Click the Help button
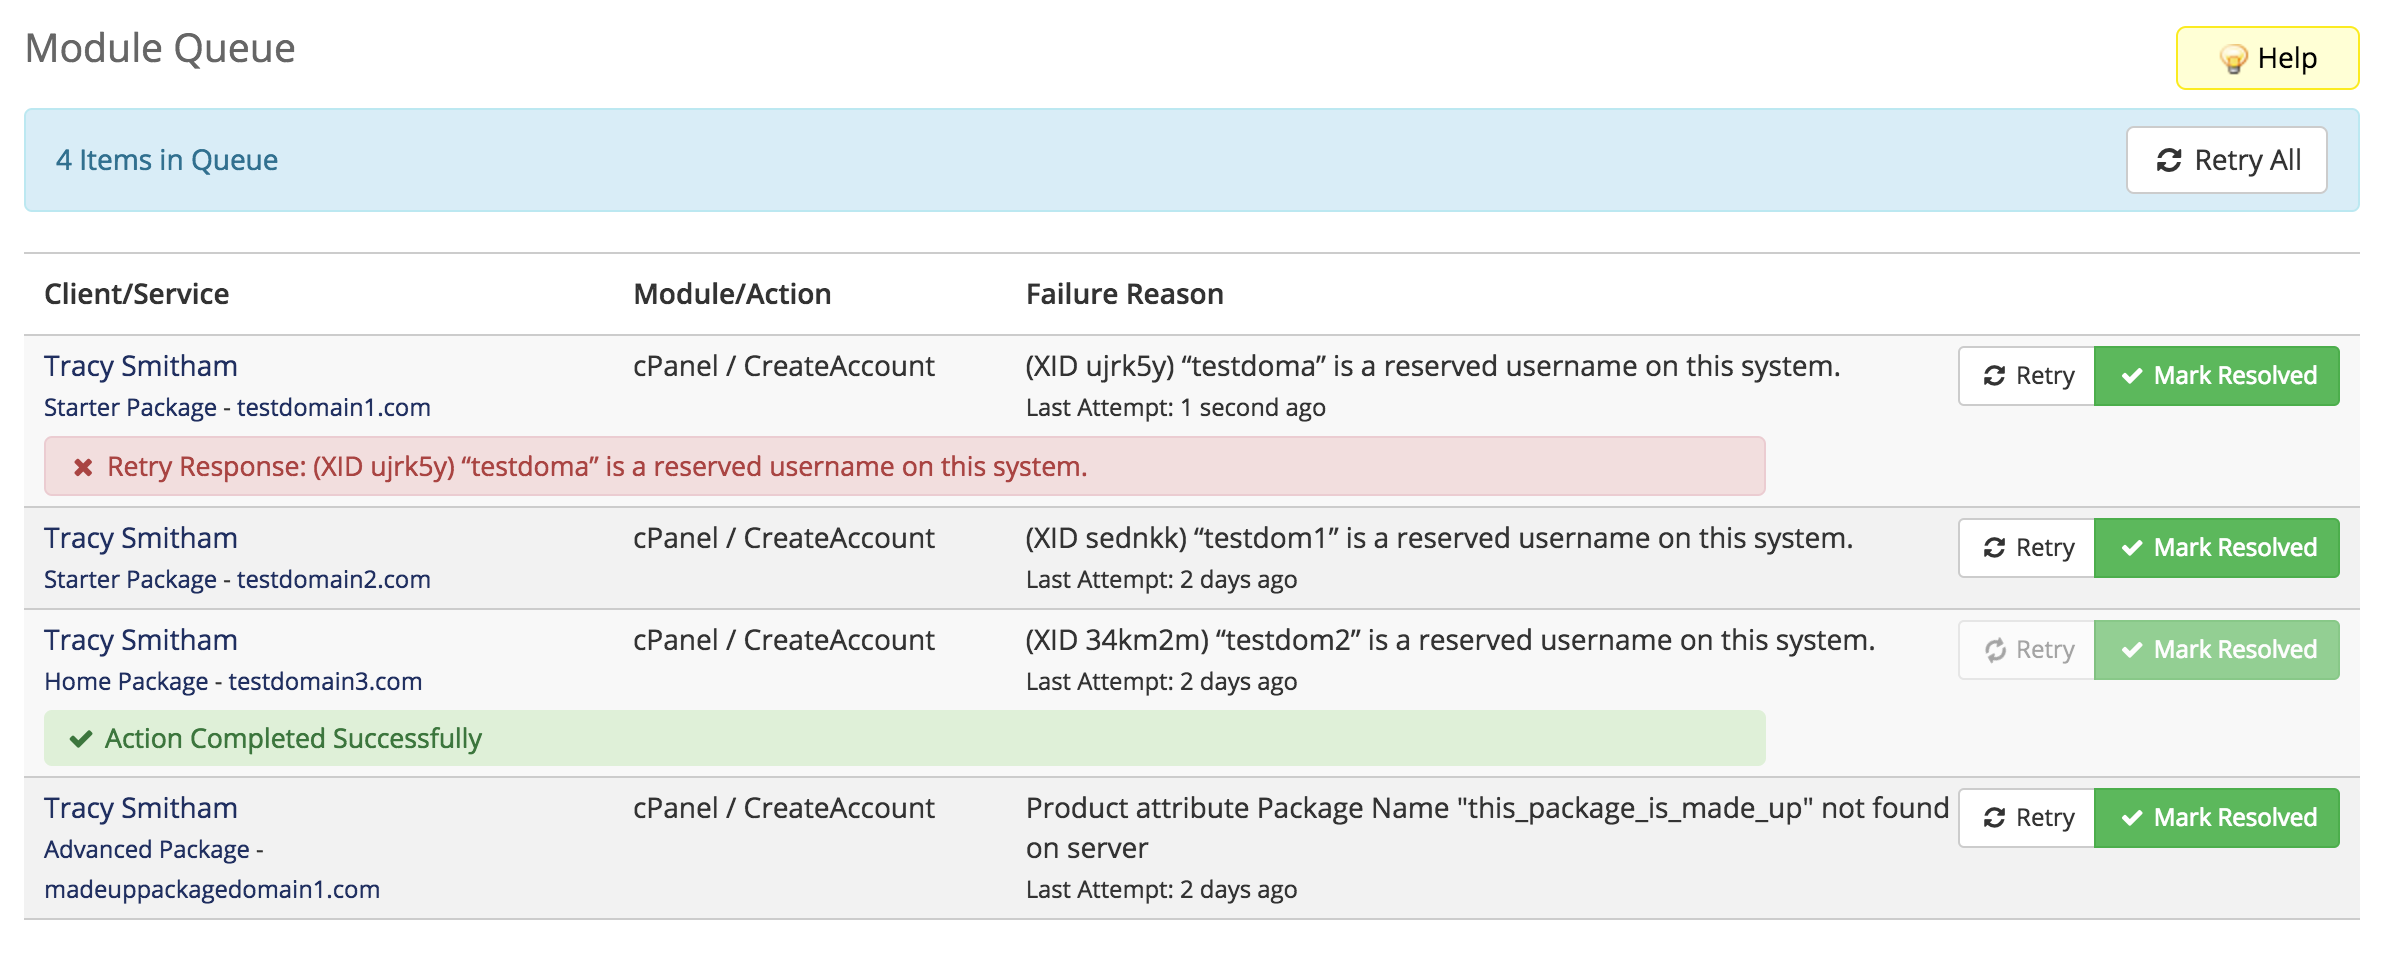This screenshot has height=972, width=2384. (x=2267, y=58)
